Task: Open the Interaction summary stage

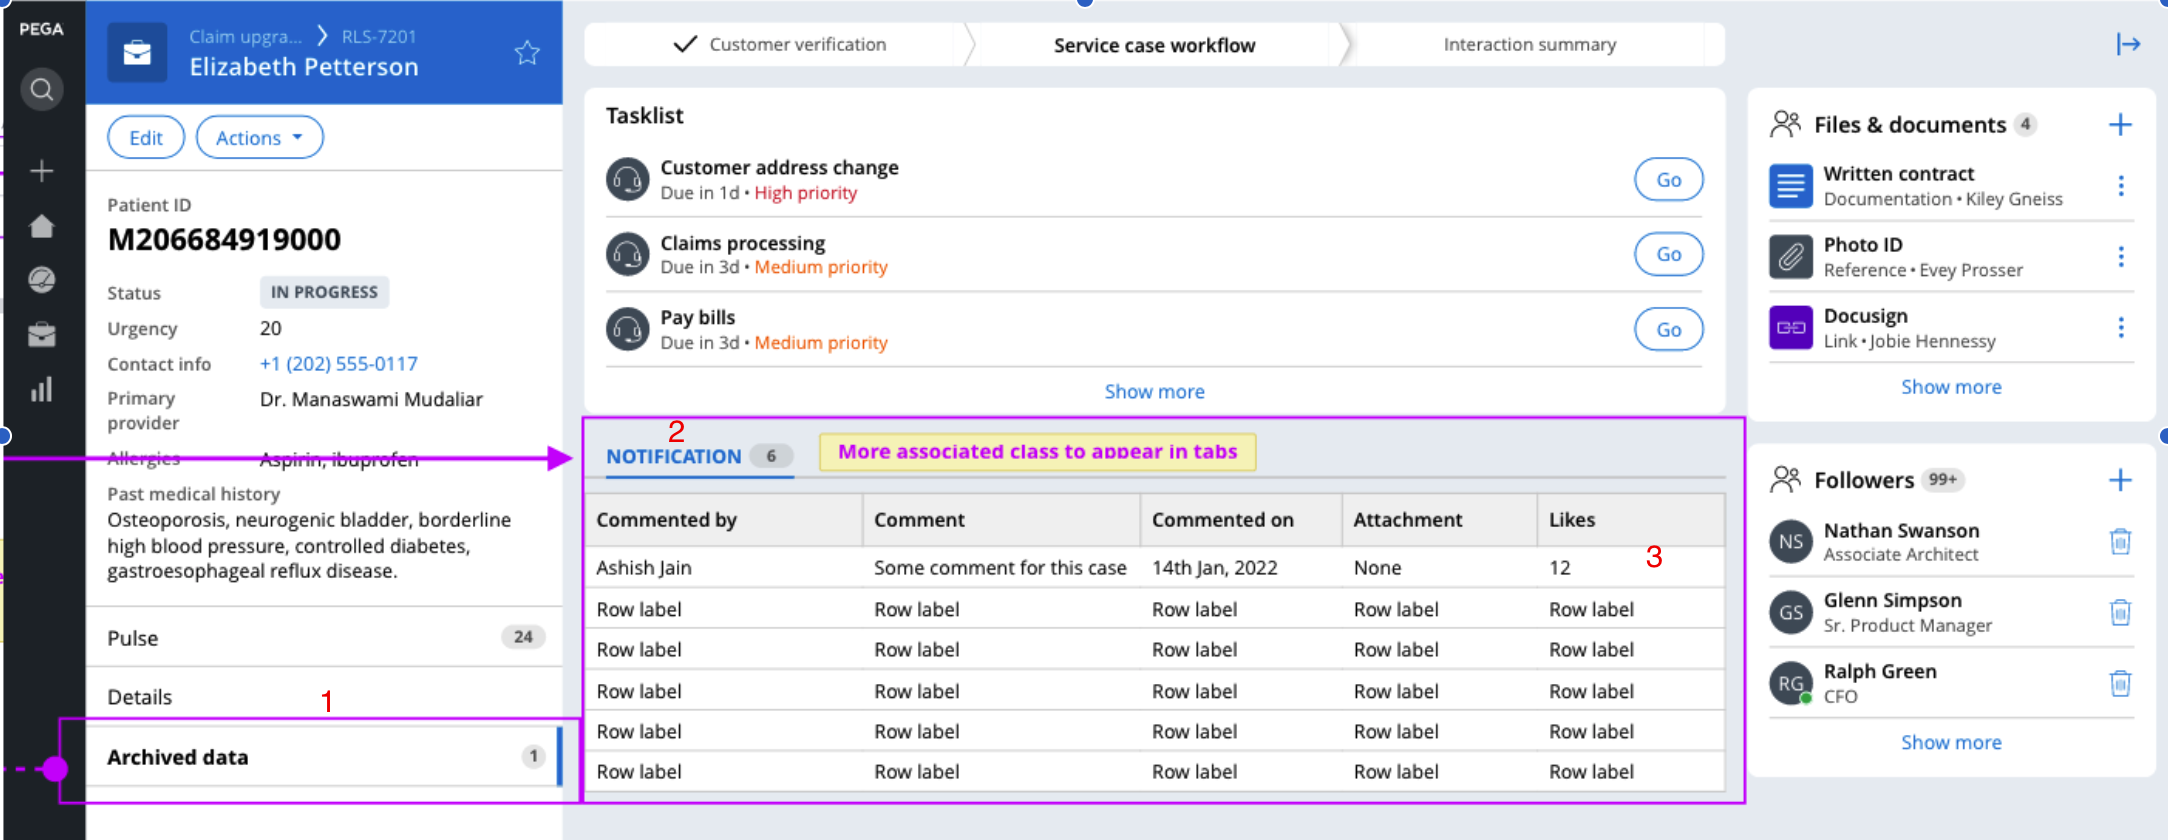Action: [1530, 44]
